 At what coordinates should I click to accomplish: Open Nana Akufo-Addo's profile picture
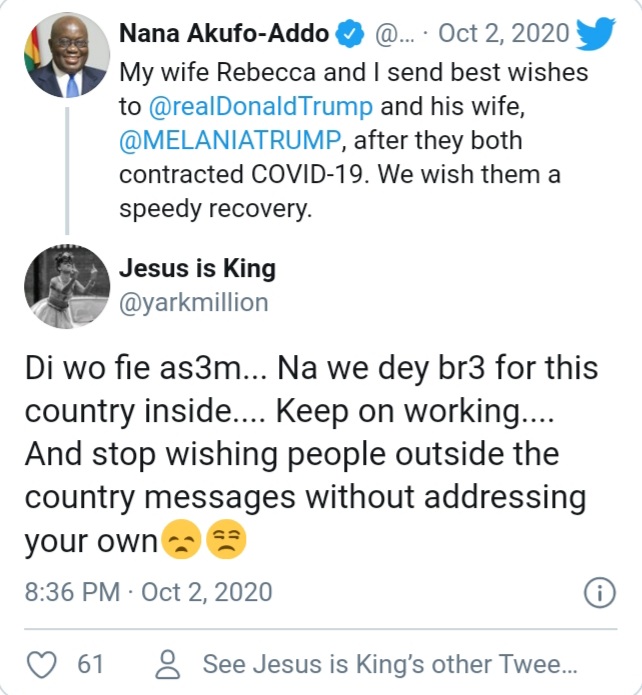(x=67, y=57)
